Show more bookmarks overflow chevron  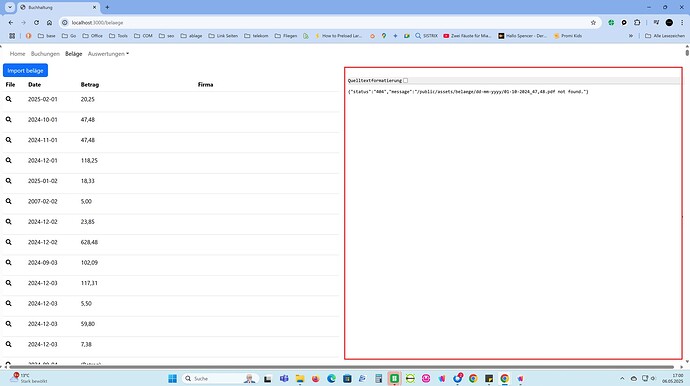point(631,36)
